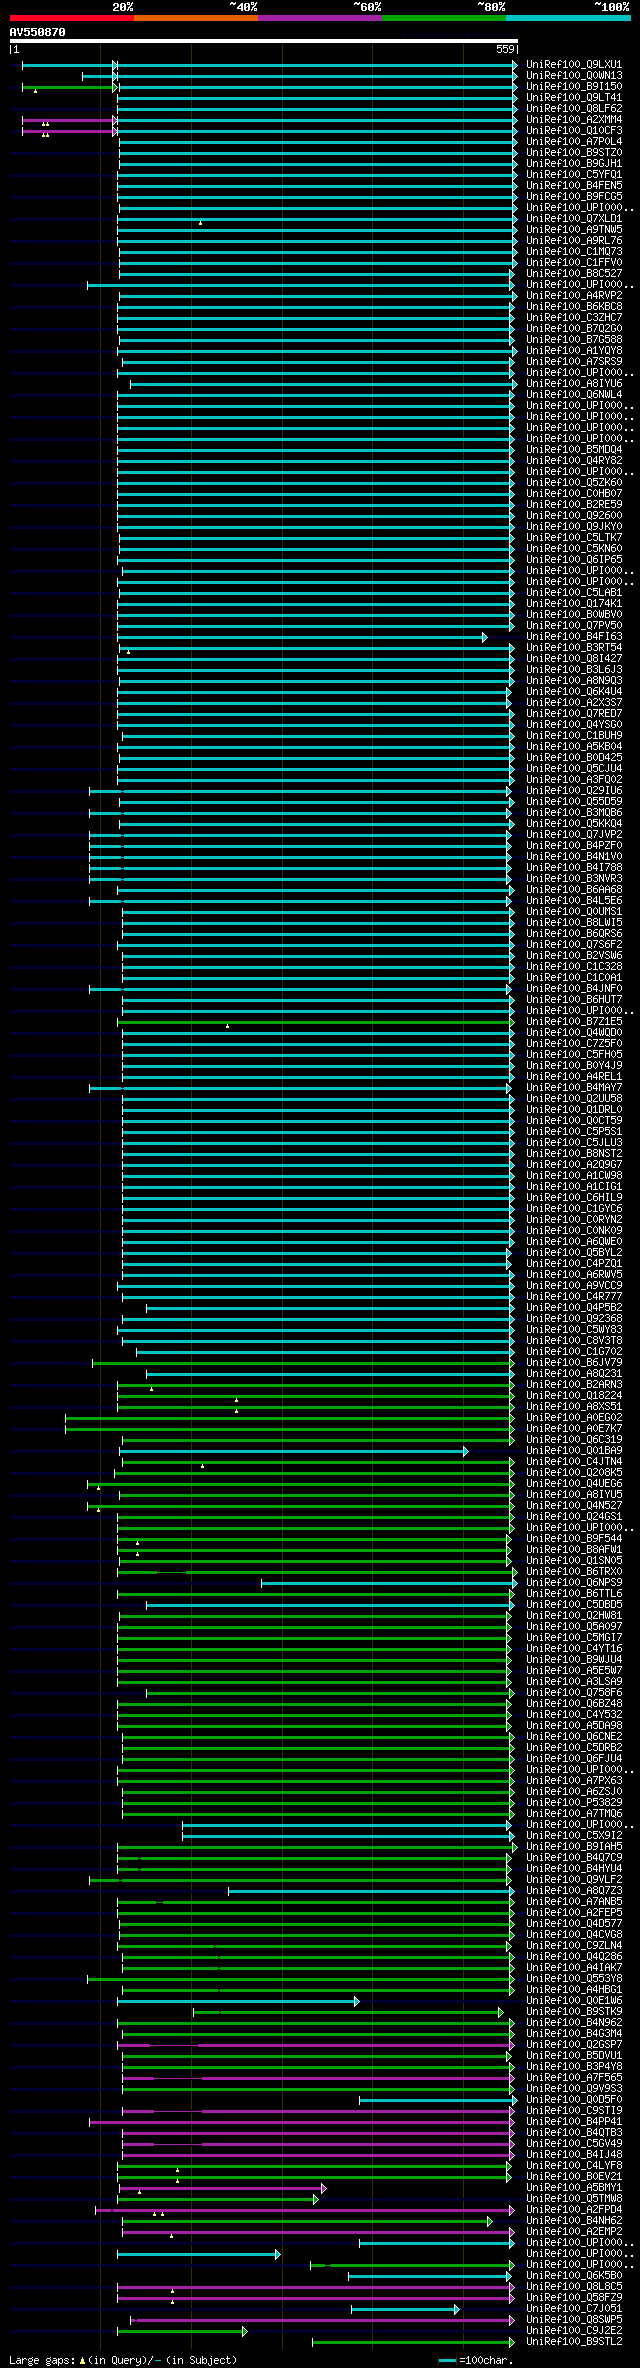Select the UniRef100_C1G702 label
Screen dimensions: 640x2368
point(574,1351)
